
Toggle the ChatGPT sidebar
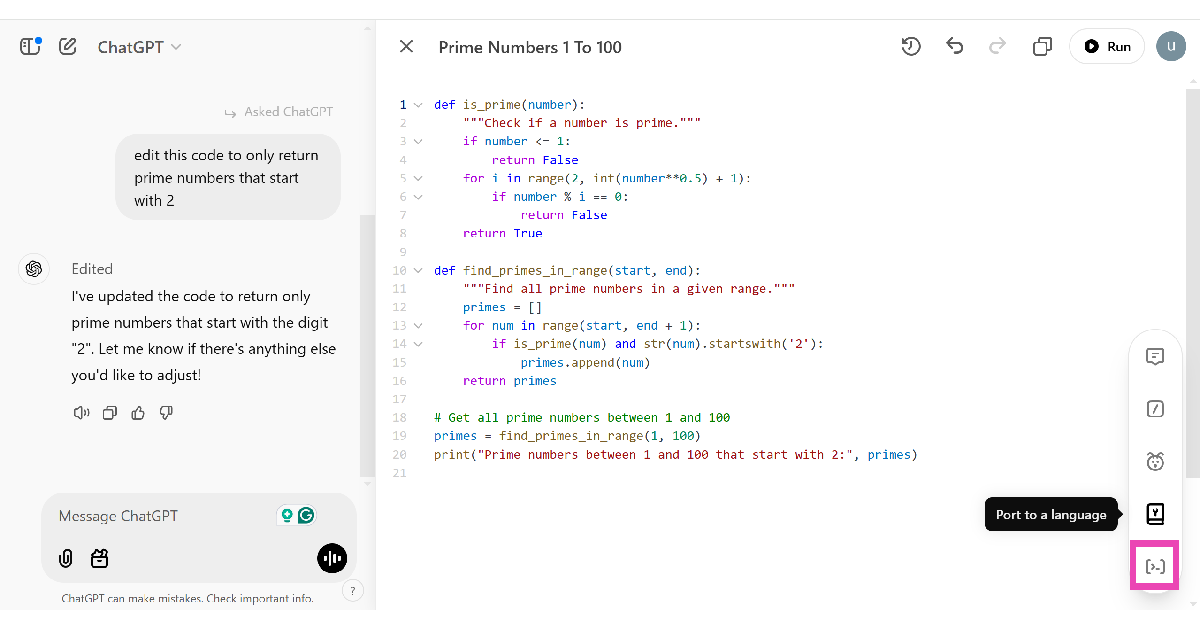click(30, 46)
